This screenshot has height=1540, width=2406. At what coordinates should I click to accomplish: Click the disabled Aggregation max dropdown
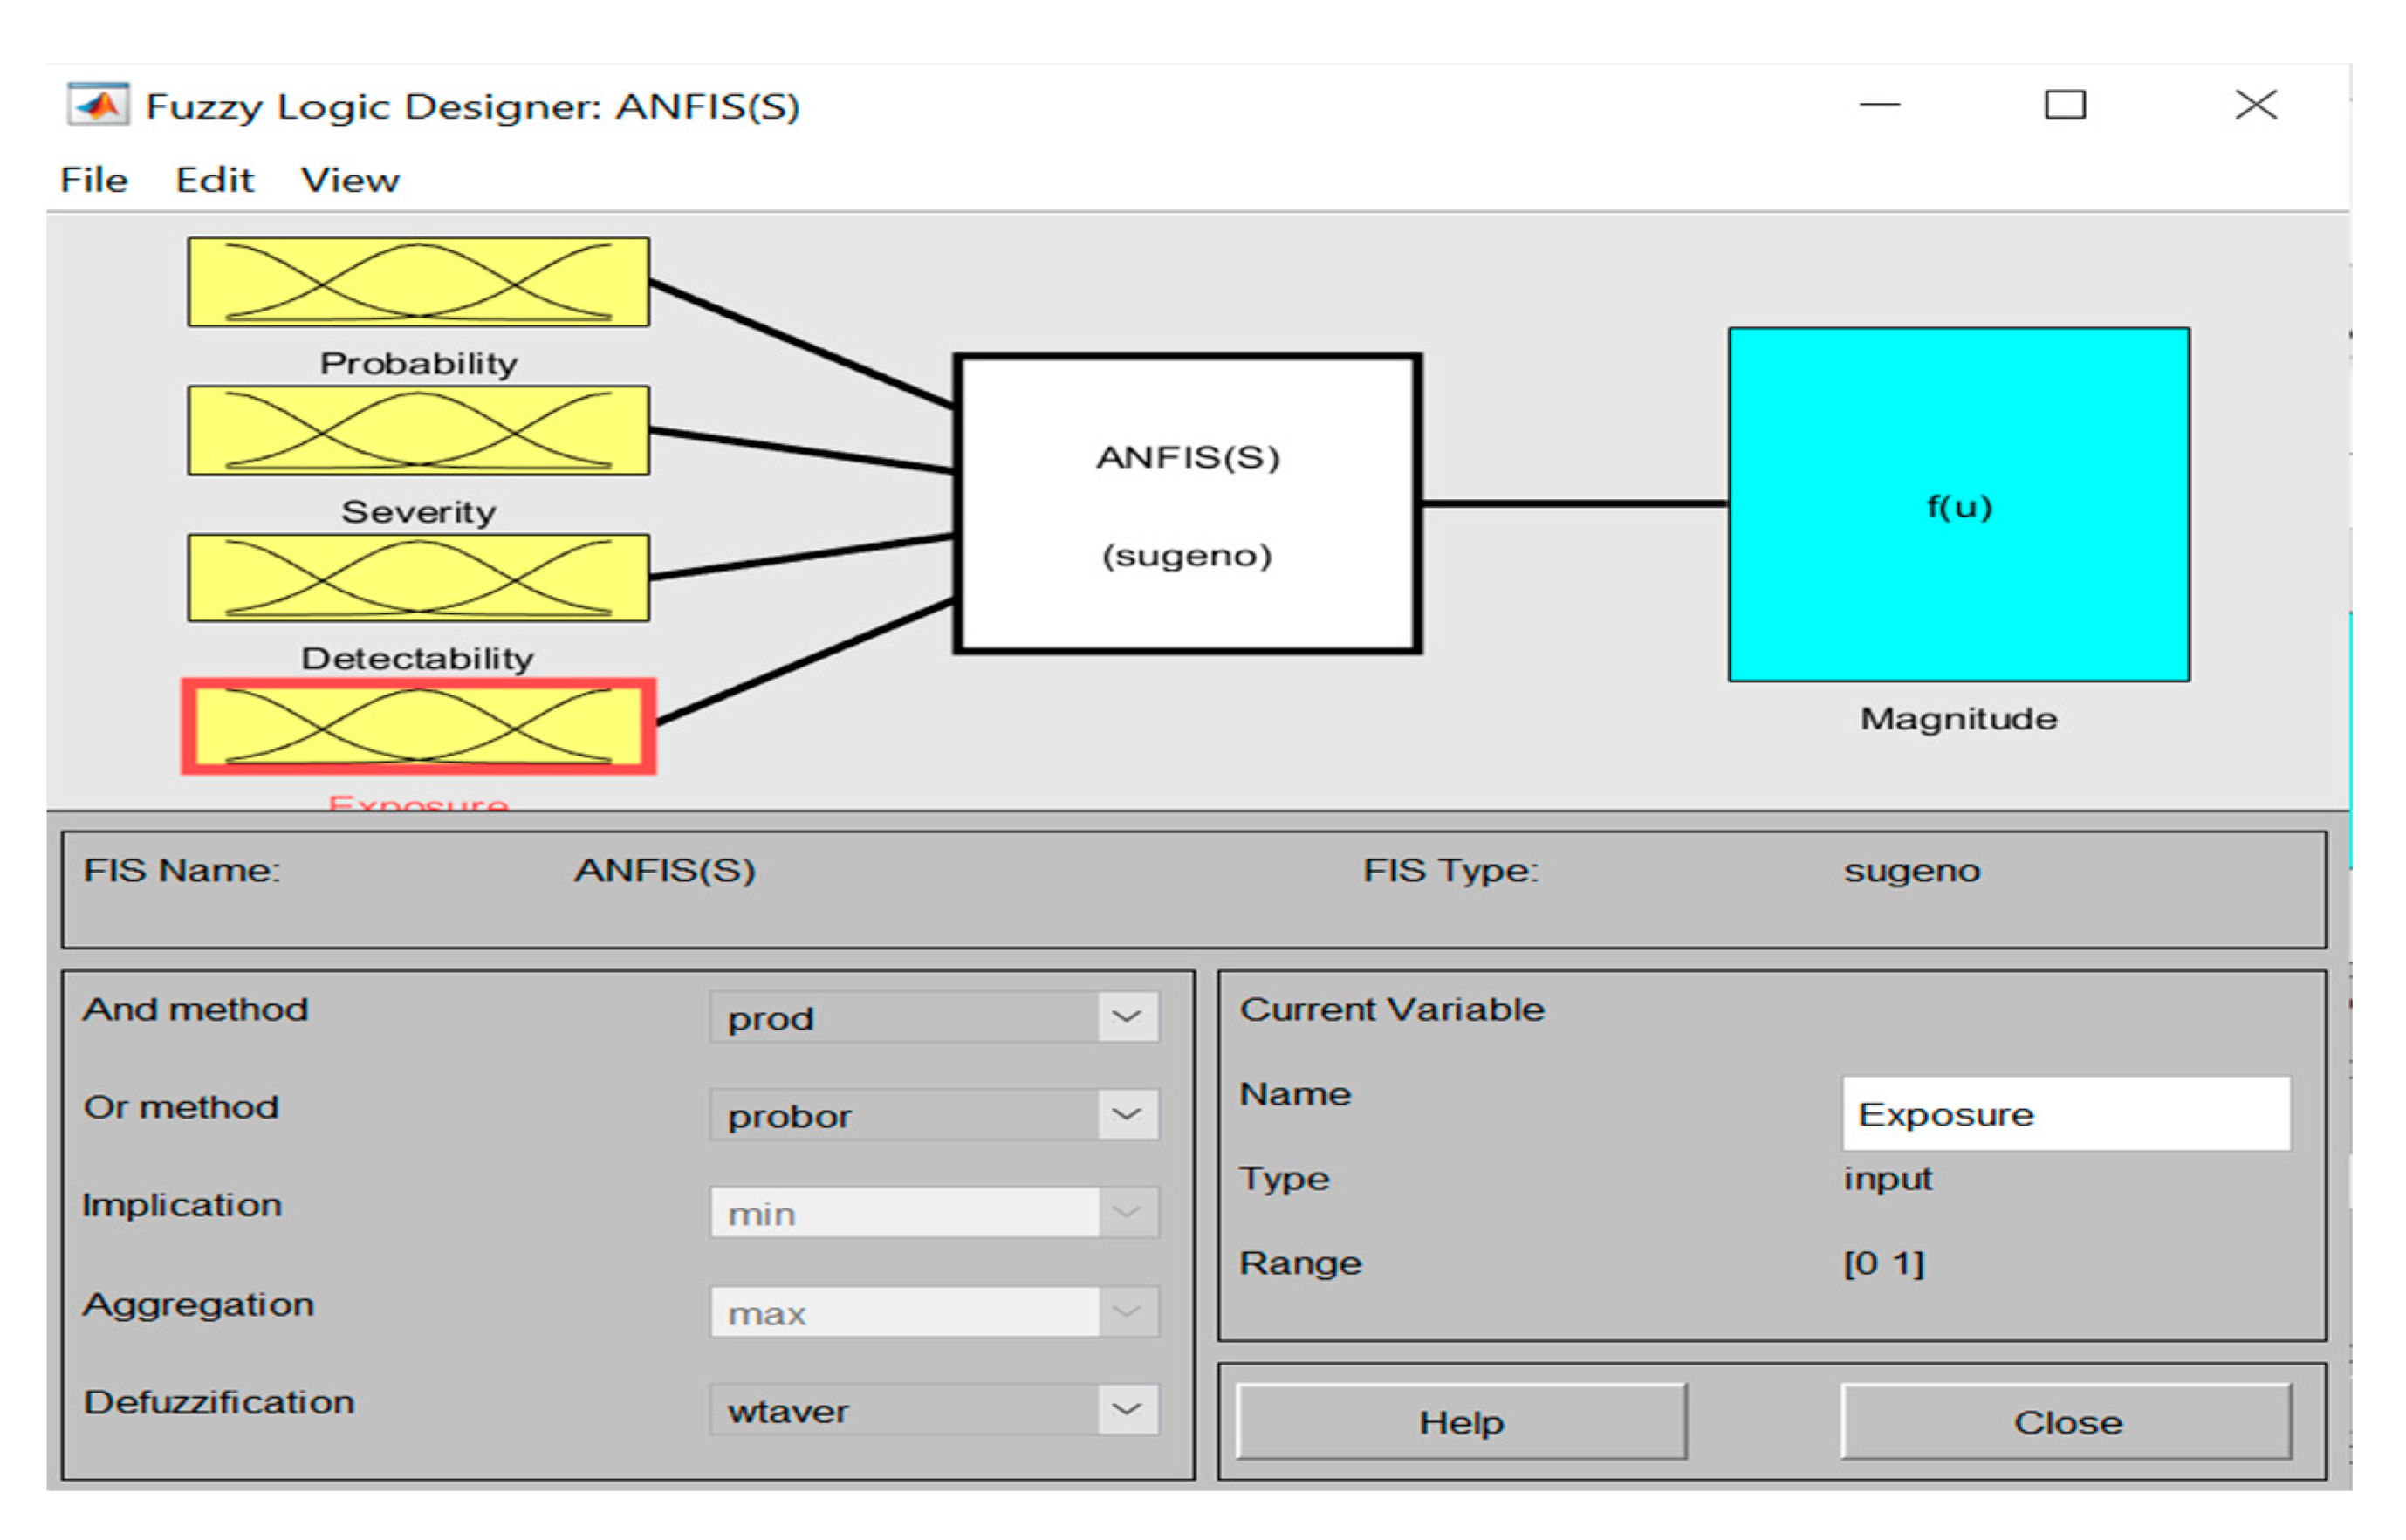coord(933,1311)
